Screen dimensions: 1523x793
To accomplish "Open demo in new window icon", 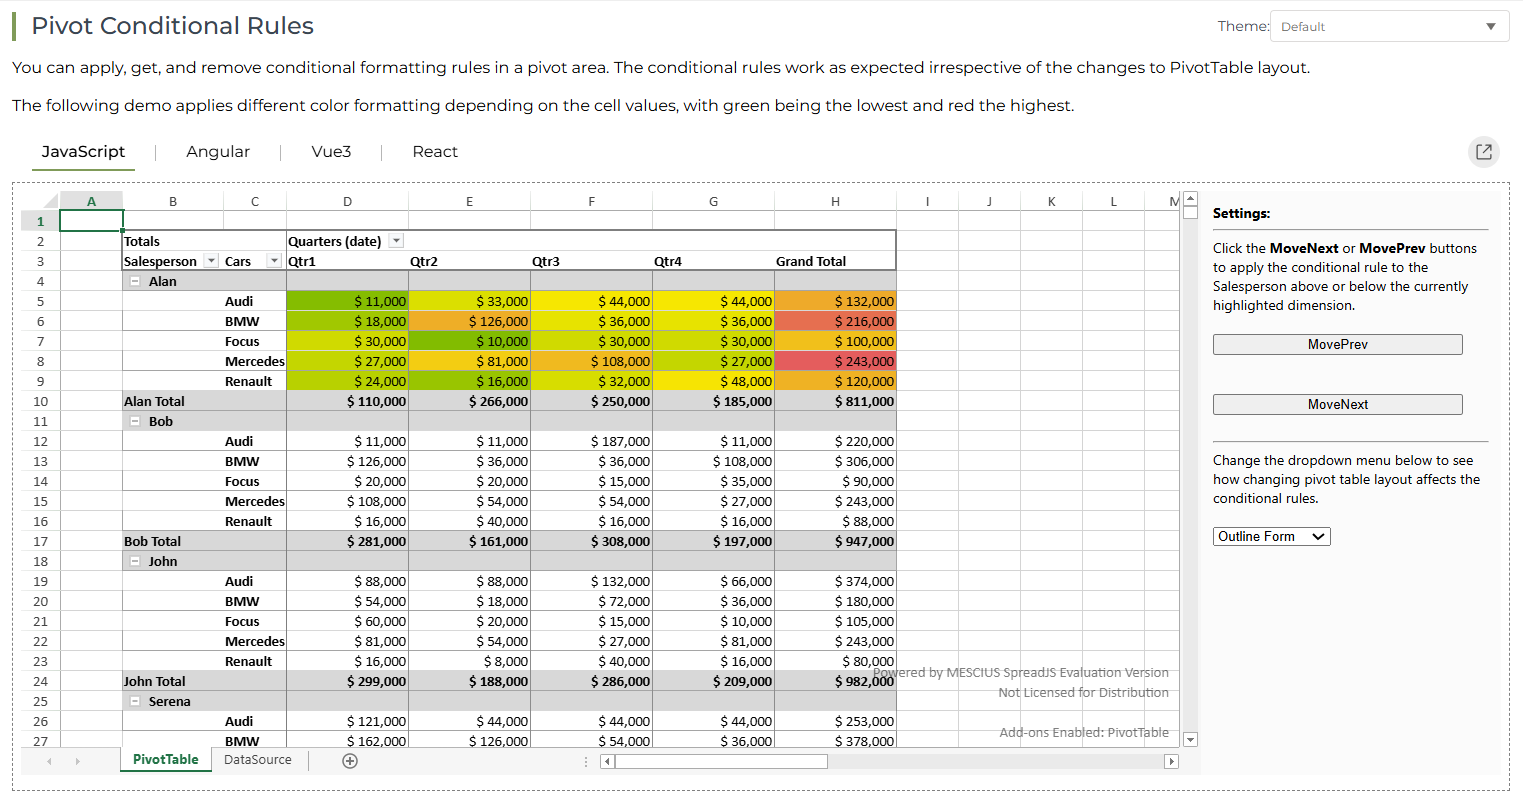I will [1484, 152].
